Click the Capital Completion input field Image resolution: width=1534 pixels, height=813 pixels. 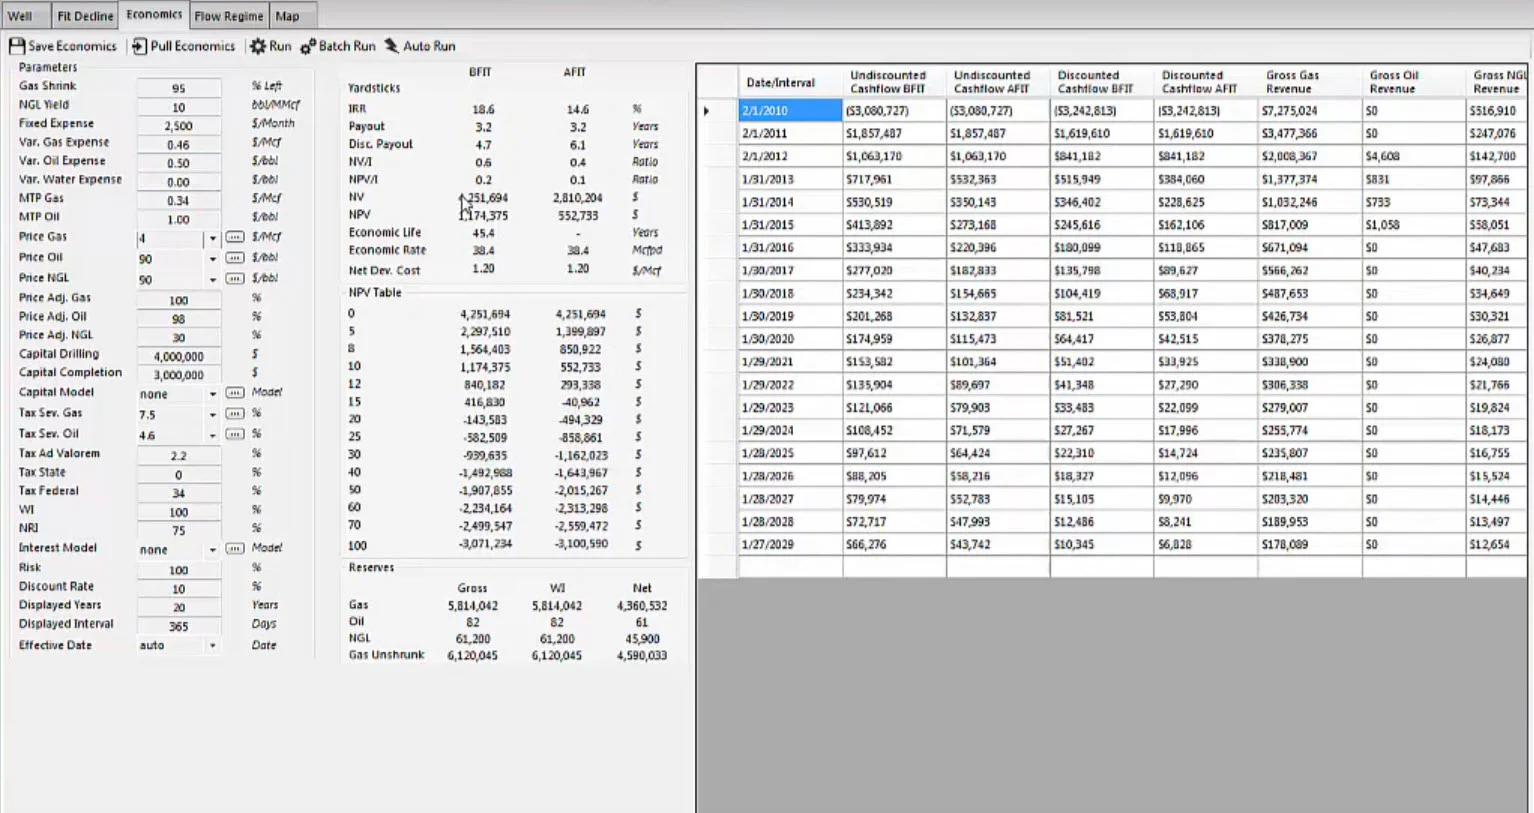click(178, 375)
